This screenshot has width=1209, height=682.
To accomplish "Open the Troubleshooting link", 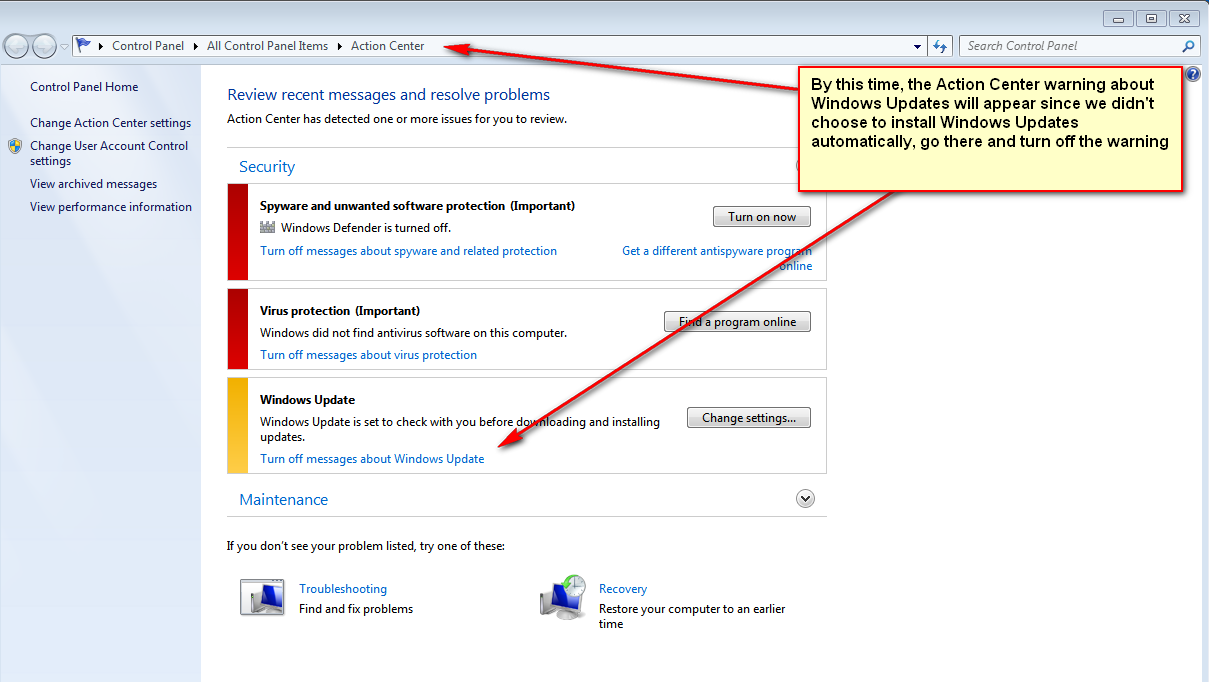I will [x=343, y=589].
